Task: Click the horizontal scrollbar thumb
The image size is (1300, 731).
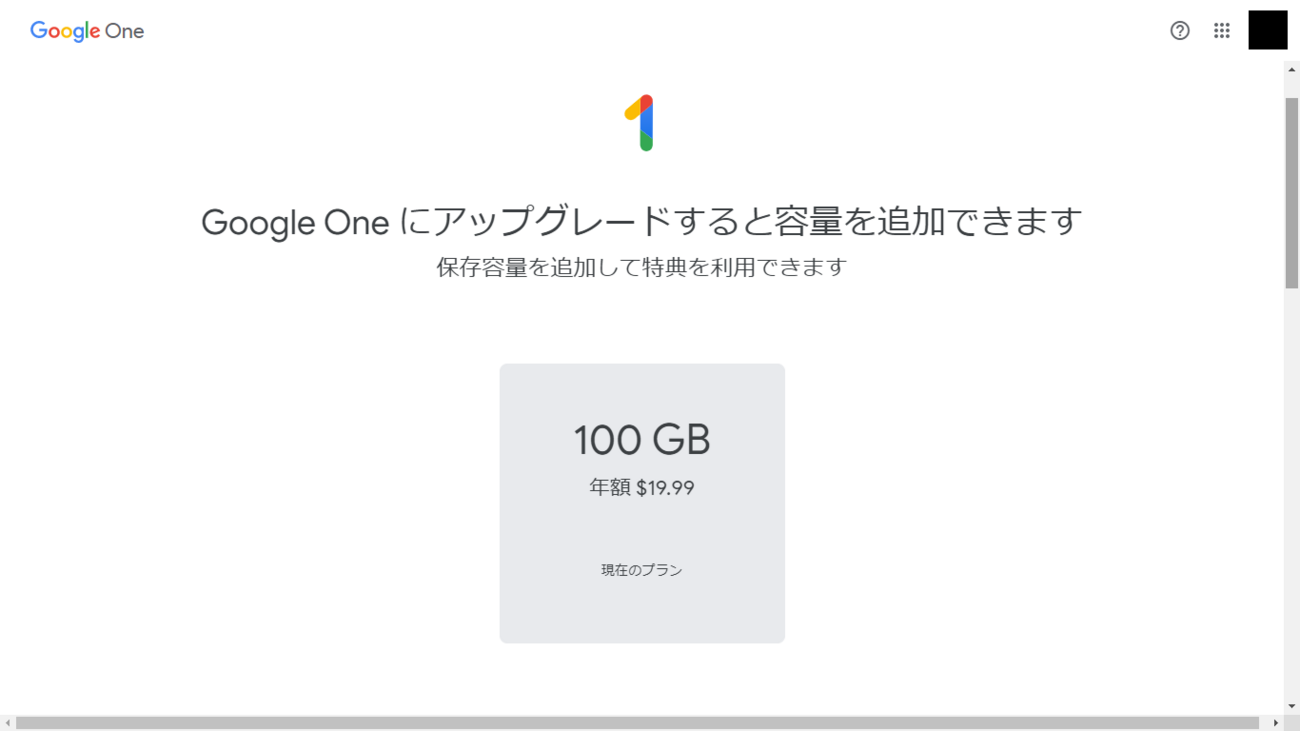Action: point(637,723)
